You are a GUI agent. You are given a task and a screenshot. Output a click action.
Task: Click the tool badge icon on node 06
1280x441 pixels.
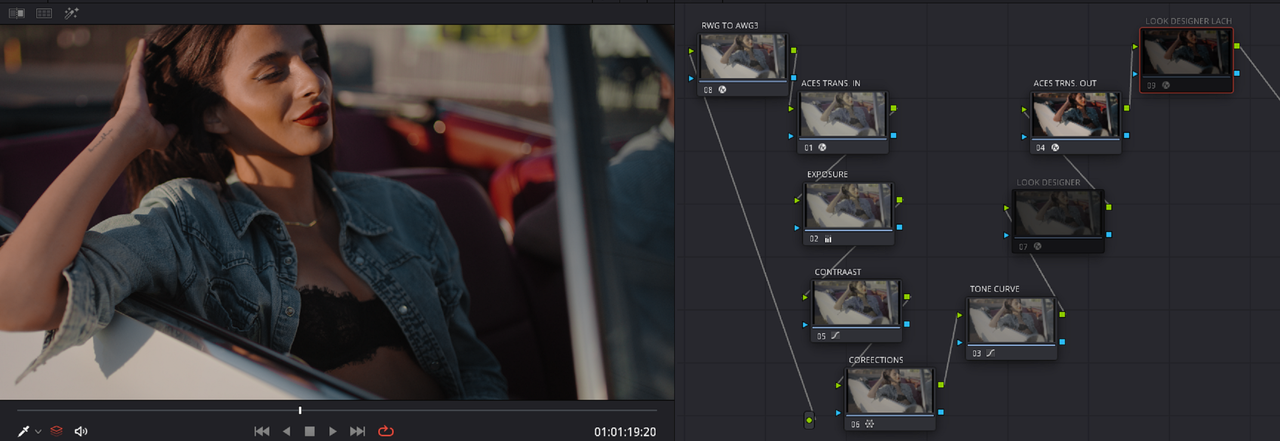point(869,424)
